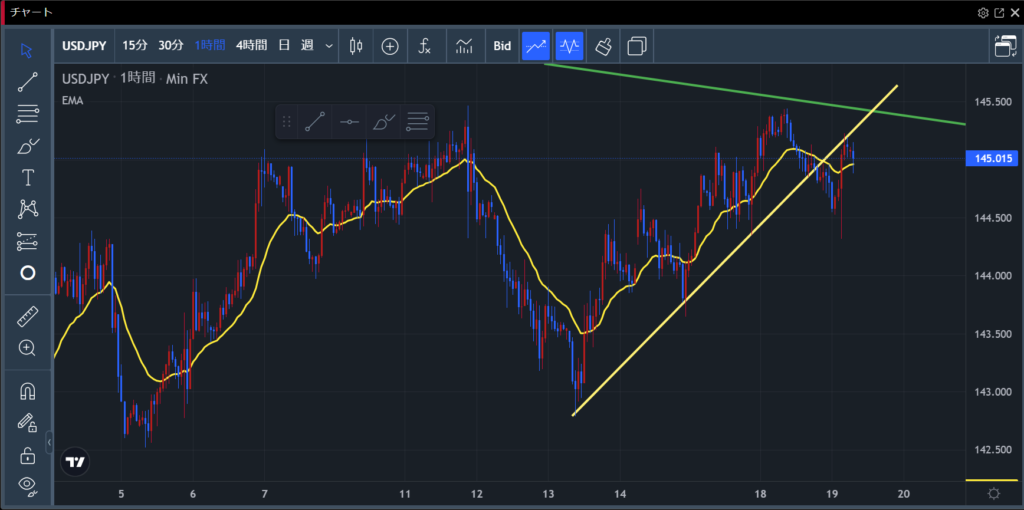Viewport: 1024px width, 510px height.
Task: Toggle the highlighted trend line chart button
Action: point(536,46)
